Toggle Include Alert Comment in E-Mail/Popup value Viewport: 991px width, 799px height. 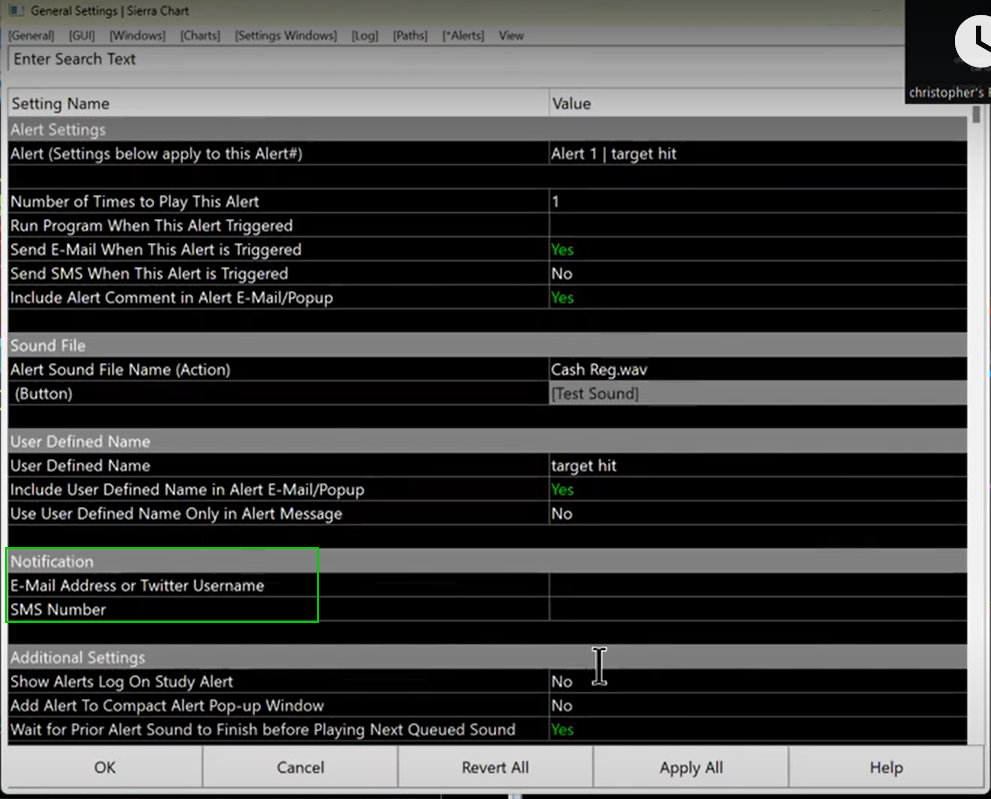[758, 298]
